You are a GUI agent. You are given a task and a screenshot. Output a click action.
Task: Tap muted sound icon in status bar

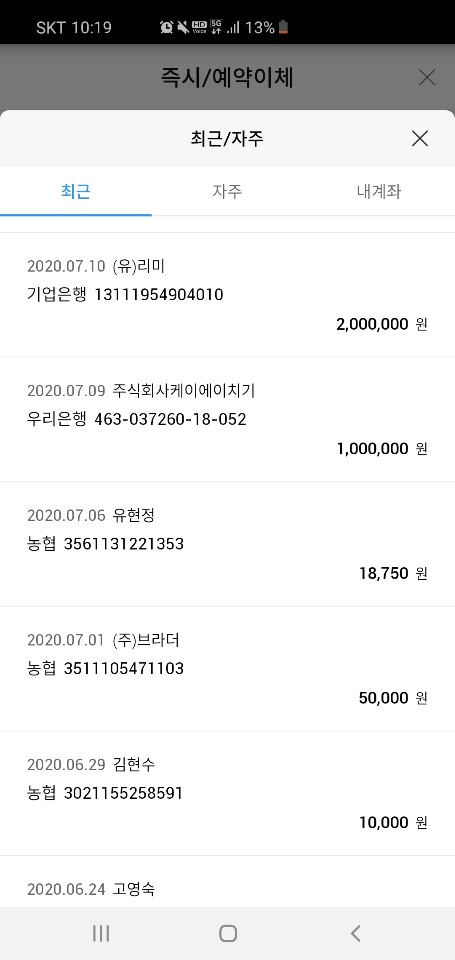[182, 27]
